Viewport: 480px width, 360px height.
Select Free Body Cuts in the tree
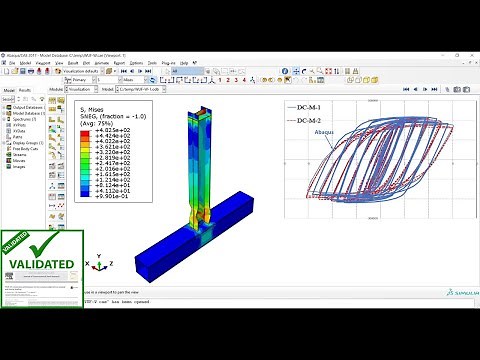coord(25,149)
